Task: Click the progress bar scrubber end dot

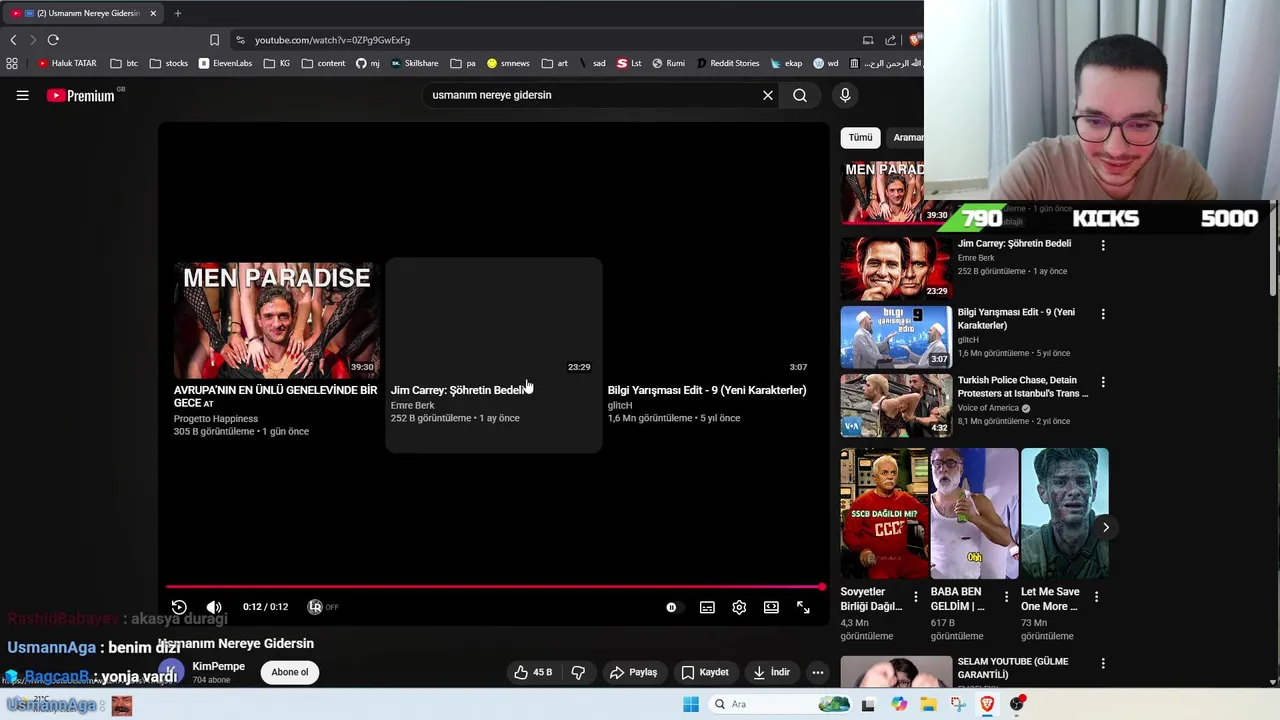Action: pyautogui.click(x=822, y=587)
